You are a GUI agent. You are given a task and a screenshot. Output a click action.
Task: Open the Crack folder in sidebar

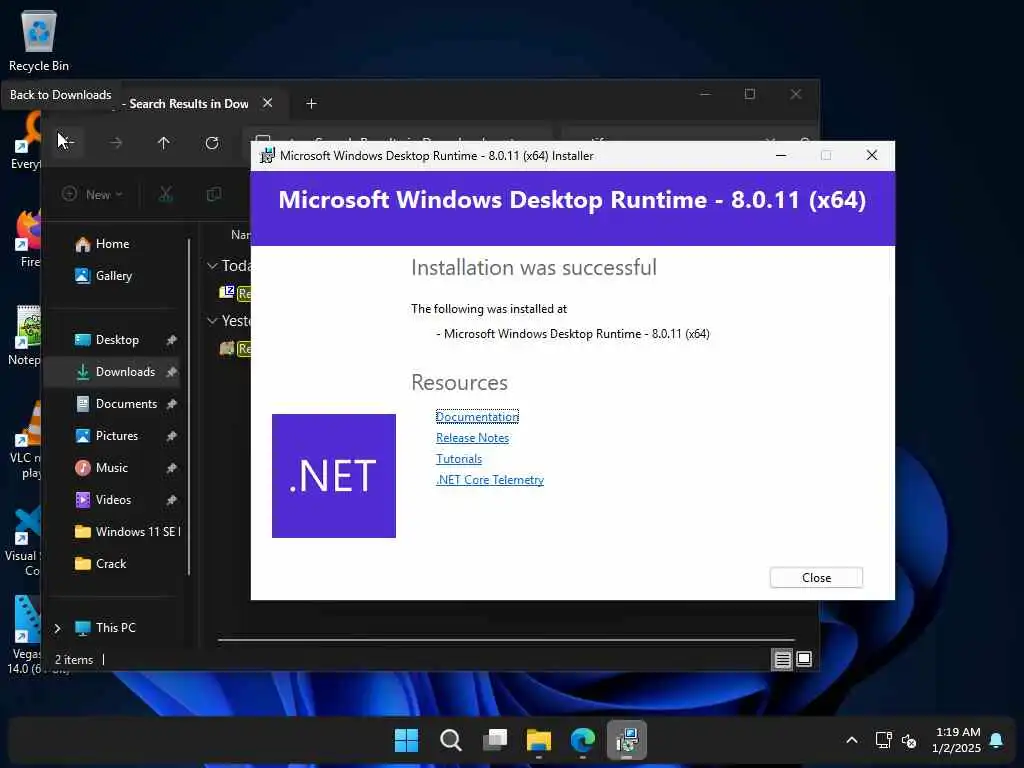[x=110, y=564]
